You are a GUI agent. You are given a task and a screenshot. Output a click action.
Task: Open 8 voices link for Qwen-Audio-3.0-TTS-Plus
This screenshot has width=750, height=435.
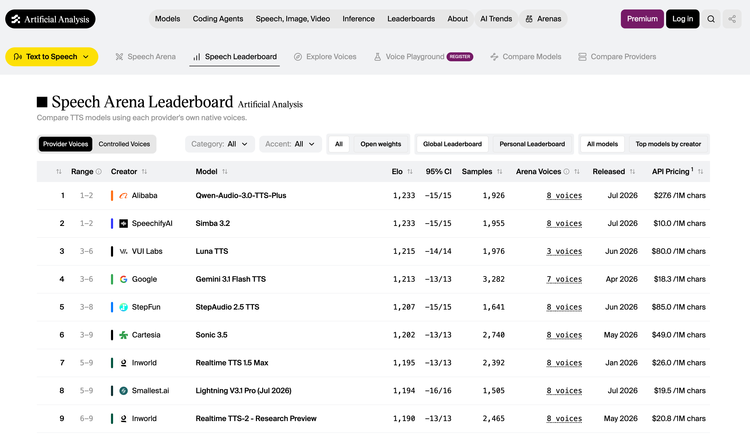564,195
